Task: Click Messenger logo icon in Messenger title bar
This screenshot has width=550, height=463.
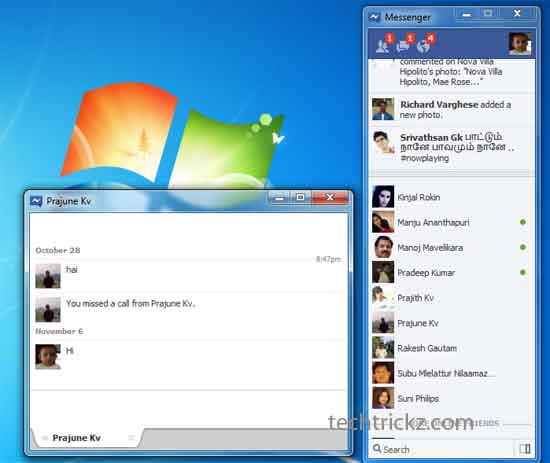Action: pyautogui.click(x=375, y=17)
